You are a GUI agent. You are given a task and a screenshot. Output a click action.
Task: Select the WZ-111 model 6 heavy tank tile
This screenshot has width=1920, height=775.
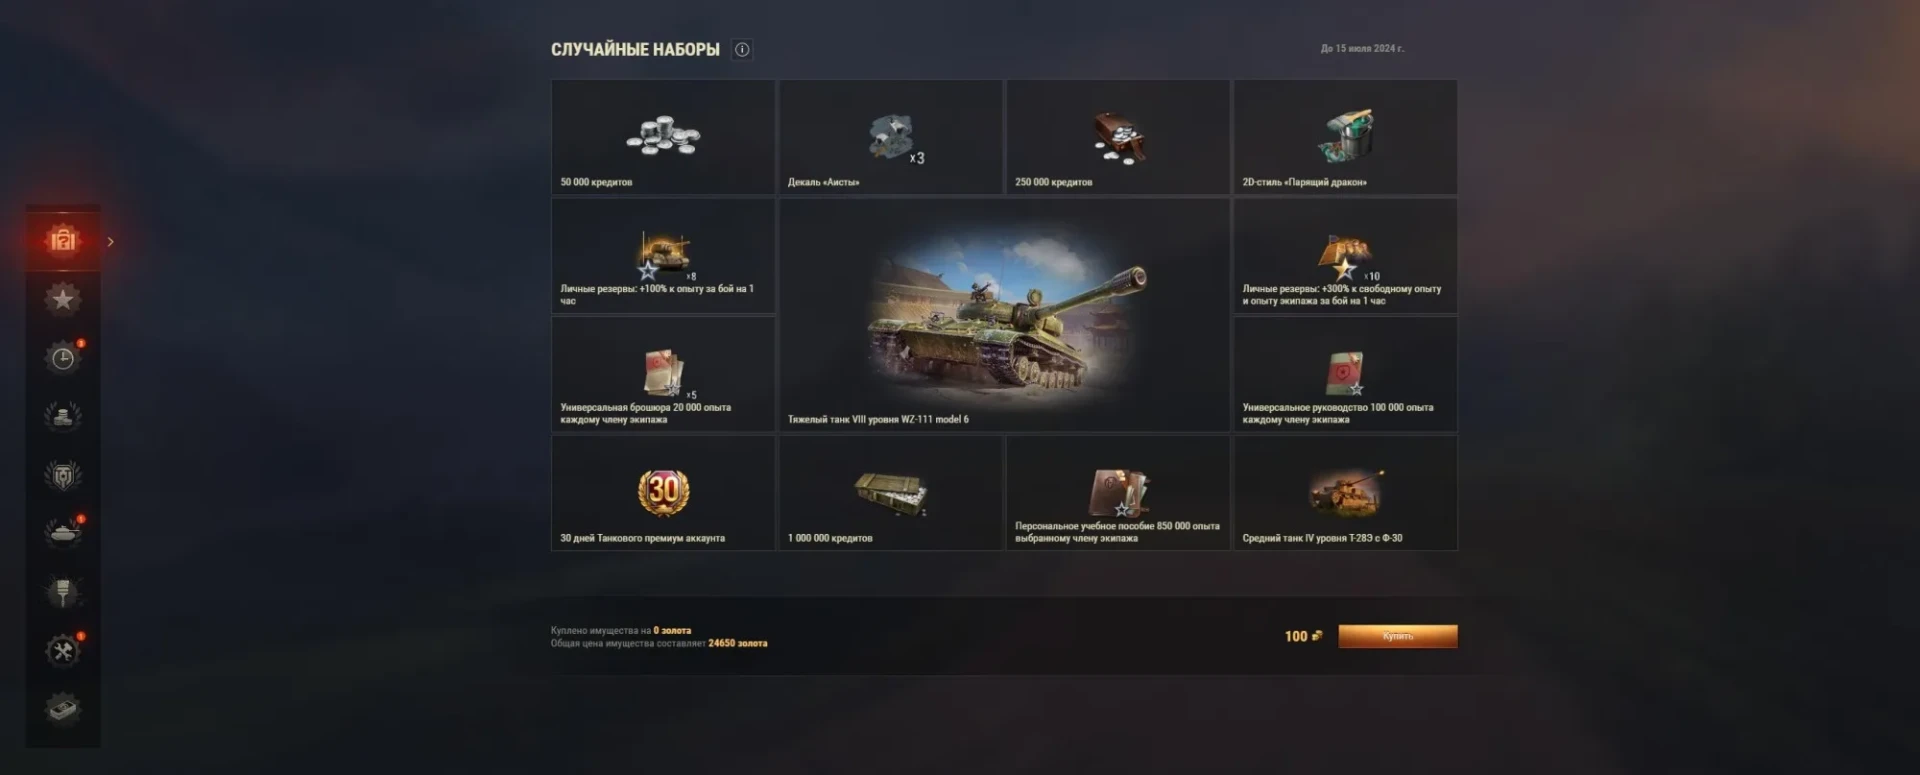click(x=1004, y=315)
